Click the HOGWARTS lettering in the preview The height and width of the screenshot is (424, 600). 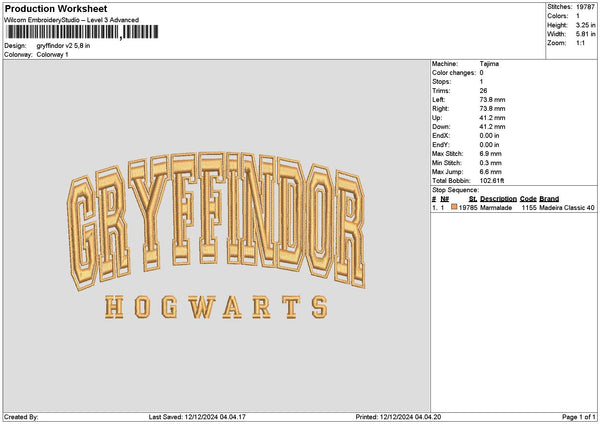click(x=216, y=307)
